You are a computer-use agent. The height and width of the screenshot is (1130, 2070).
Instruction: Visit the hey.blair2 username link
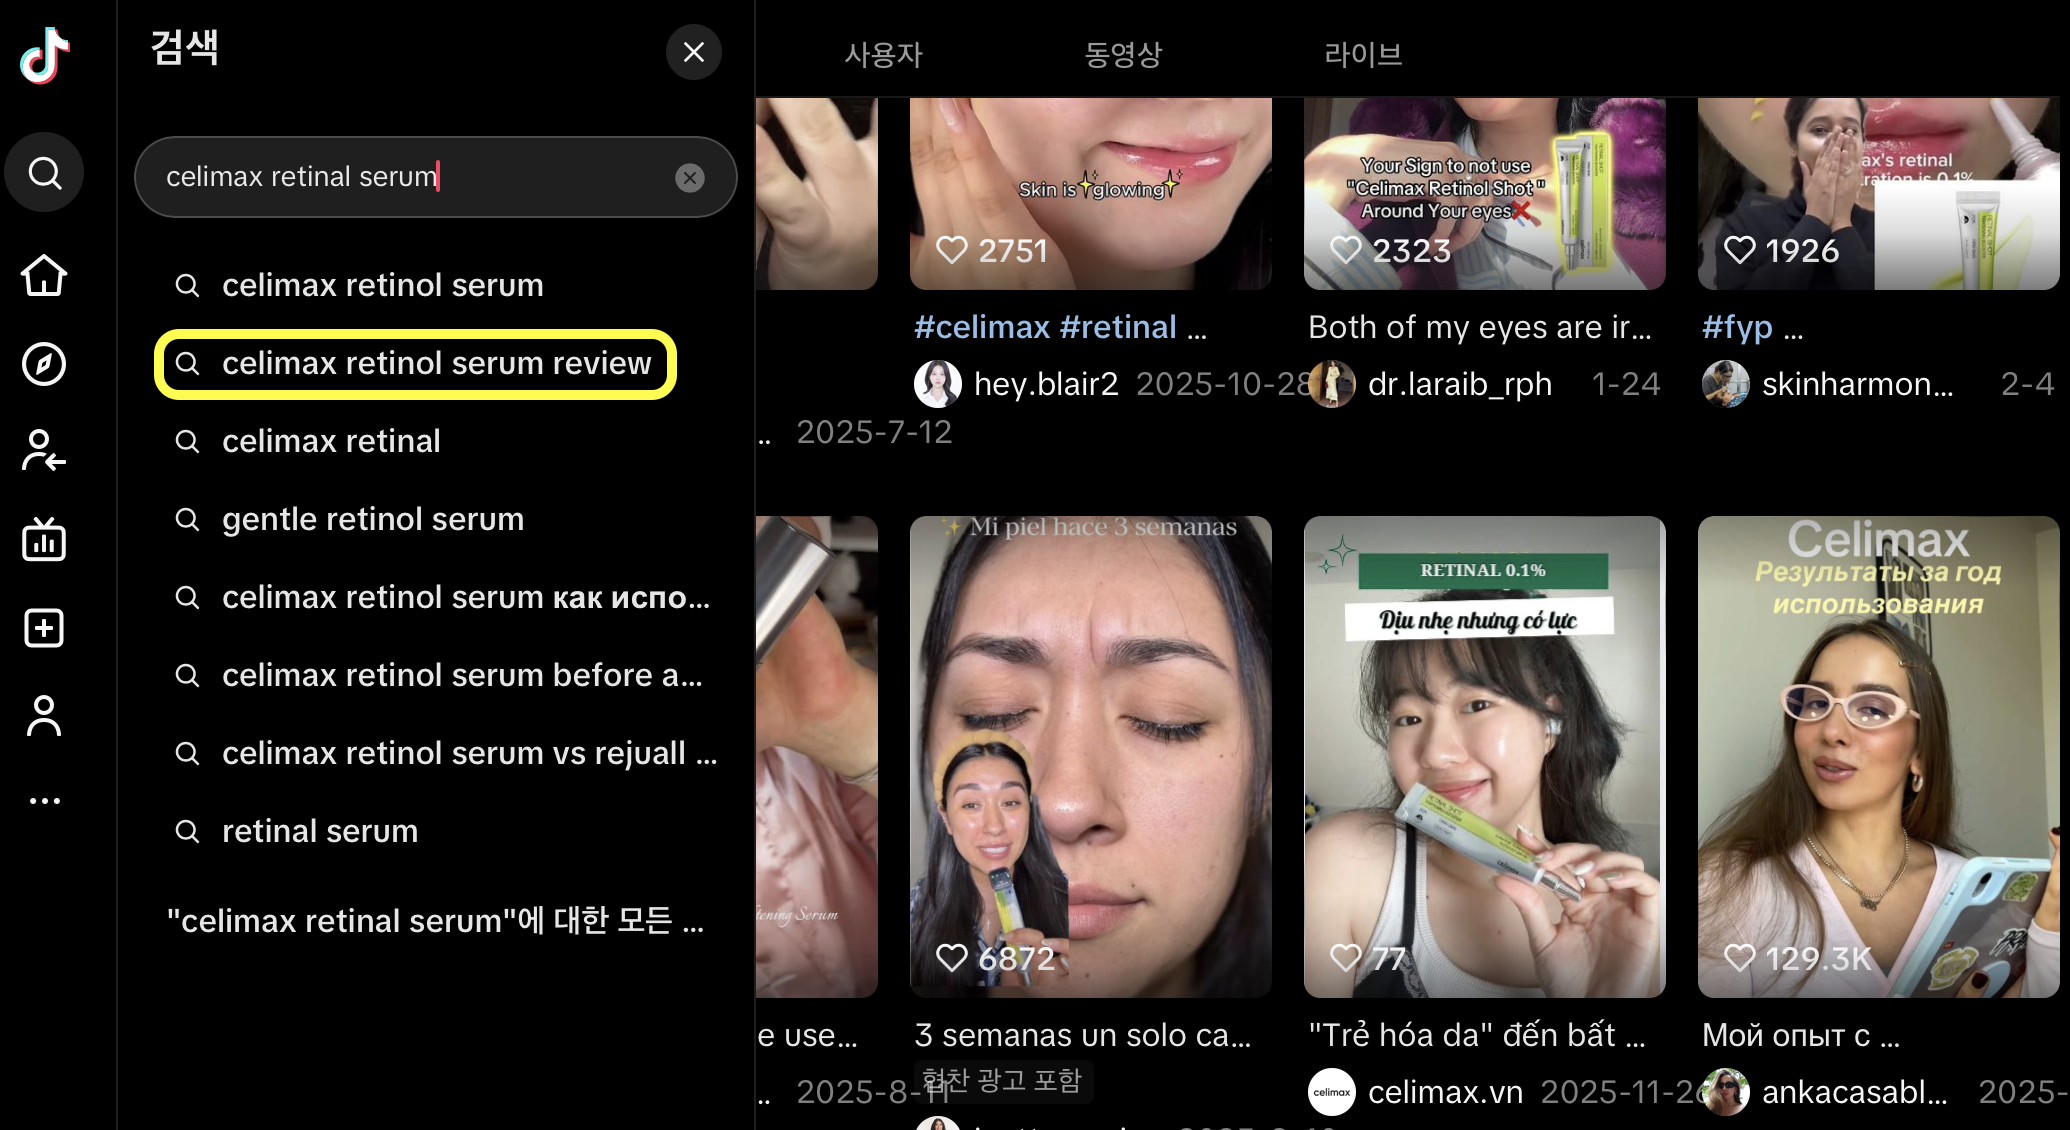coord(1046,384)
